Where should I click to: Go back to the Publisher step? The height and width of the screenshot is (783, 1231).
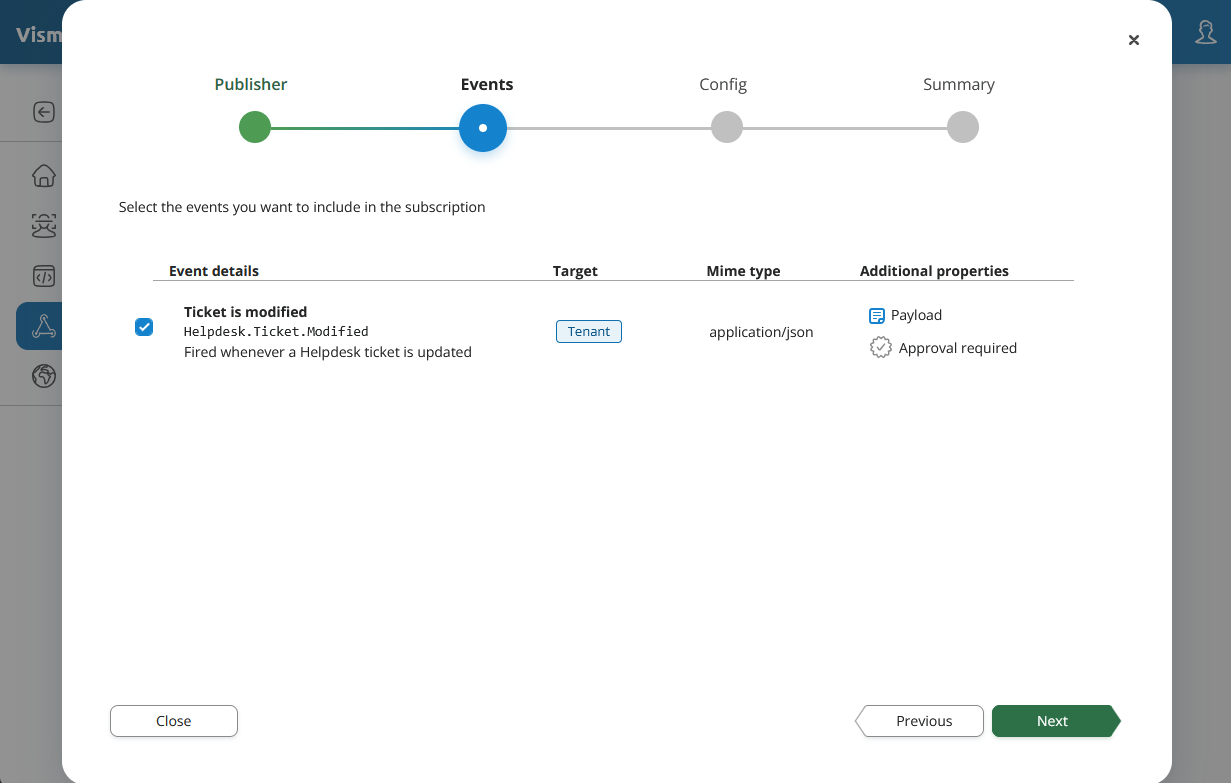[255, 128]
